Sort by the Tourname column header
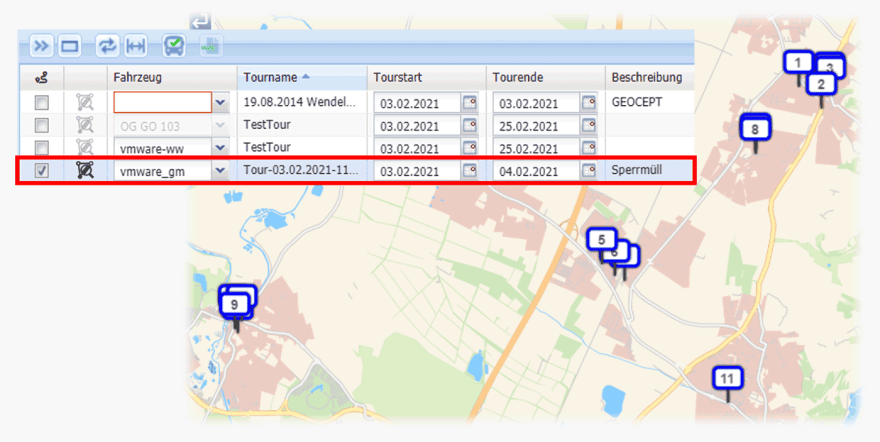 (302, 77)
